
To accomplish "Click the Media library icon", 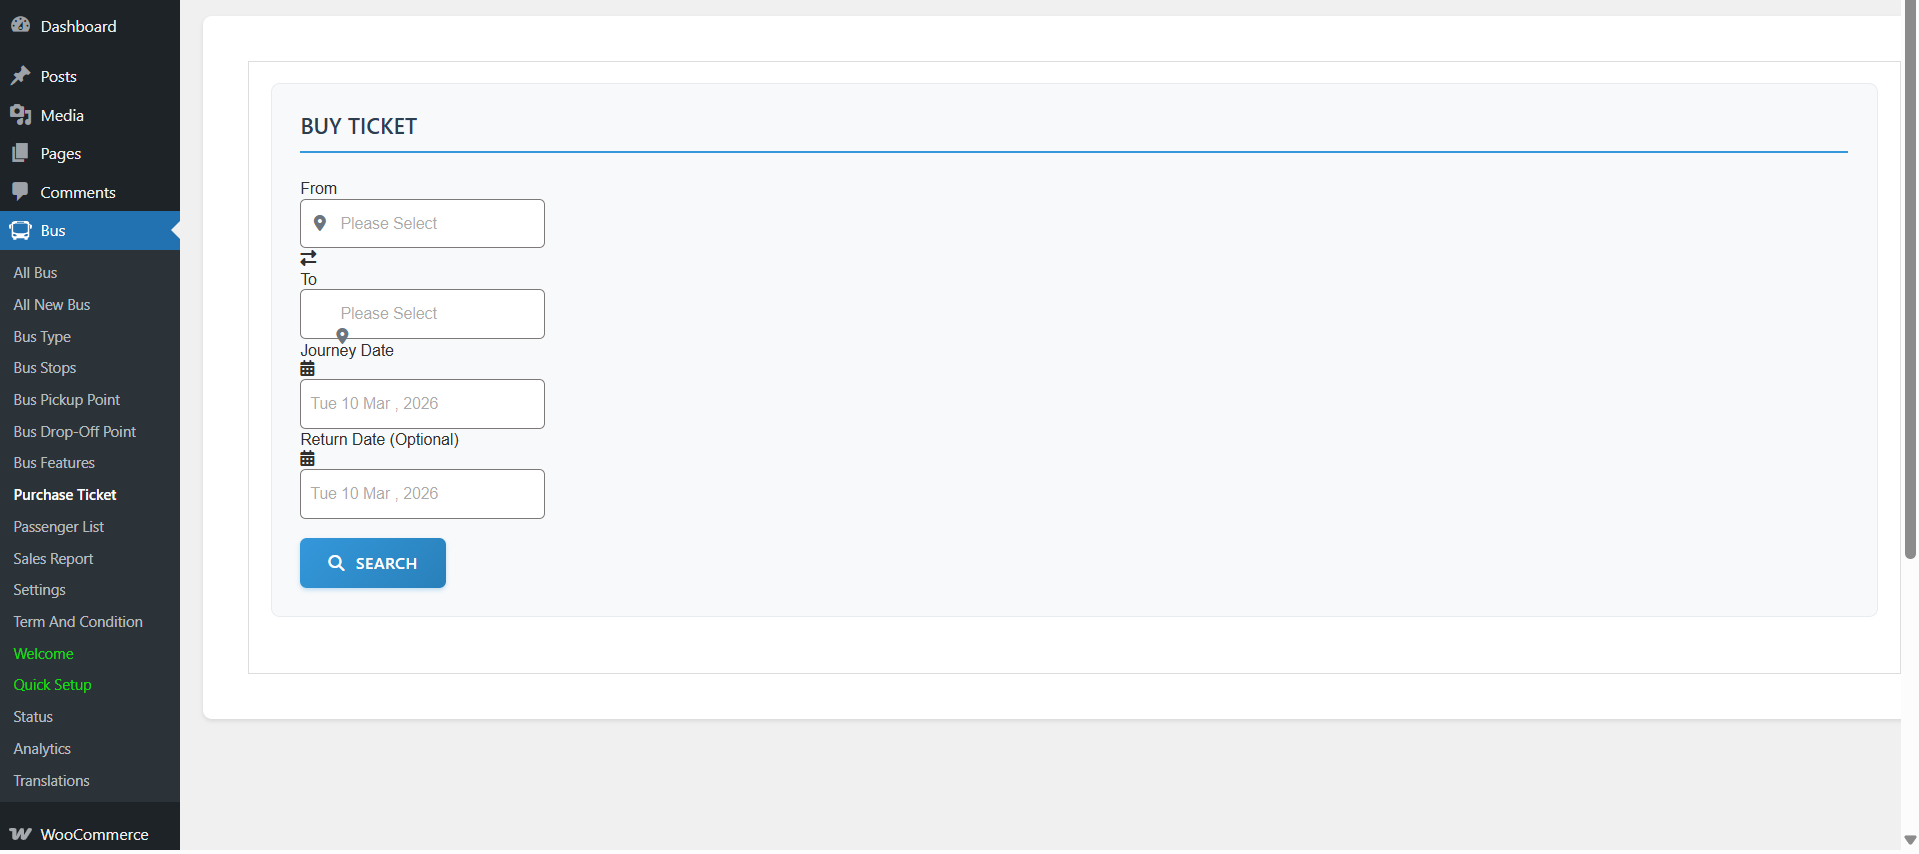I will (x=20, y=115).
